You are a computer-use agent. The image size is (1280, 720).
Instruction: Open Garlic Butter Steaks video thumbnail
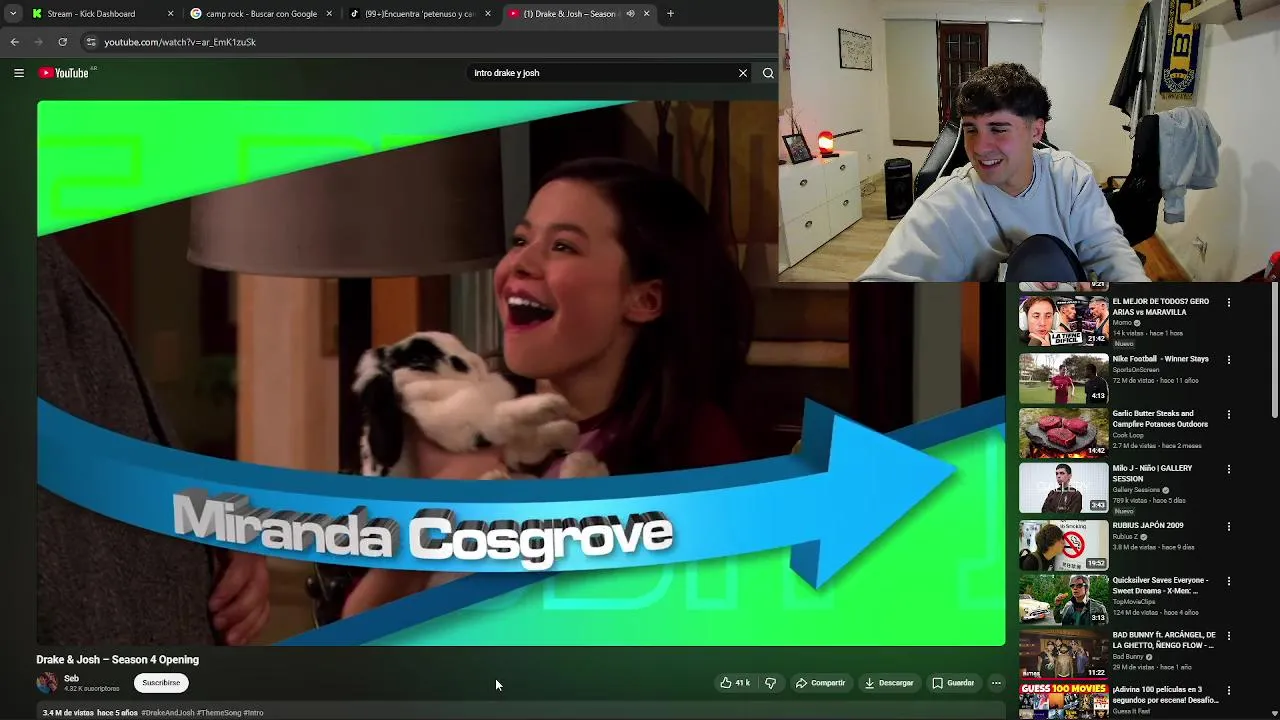(1063, 432)
